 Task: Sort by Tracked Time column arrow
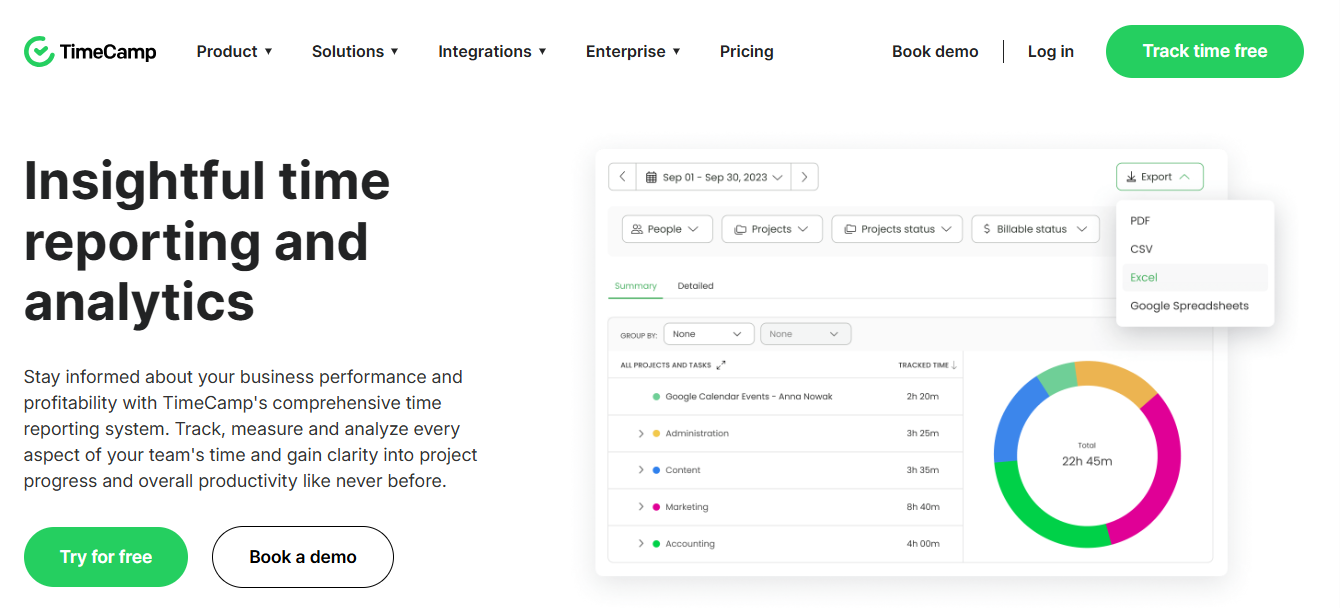click(x=954, y=365)
